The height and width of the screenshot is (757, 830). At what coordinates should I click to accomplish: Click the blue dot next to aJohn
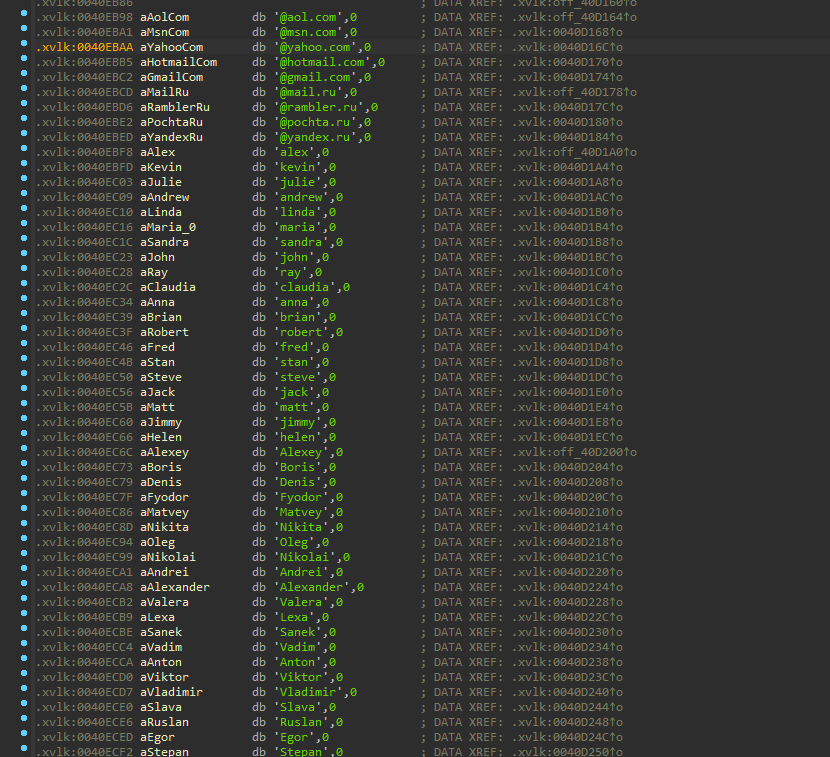[24, 257]
